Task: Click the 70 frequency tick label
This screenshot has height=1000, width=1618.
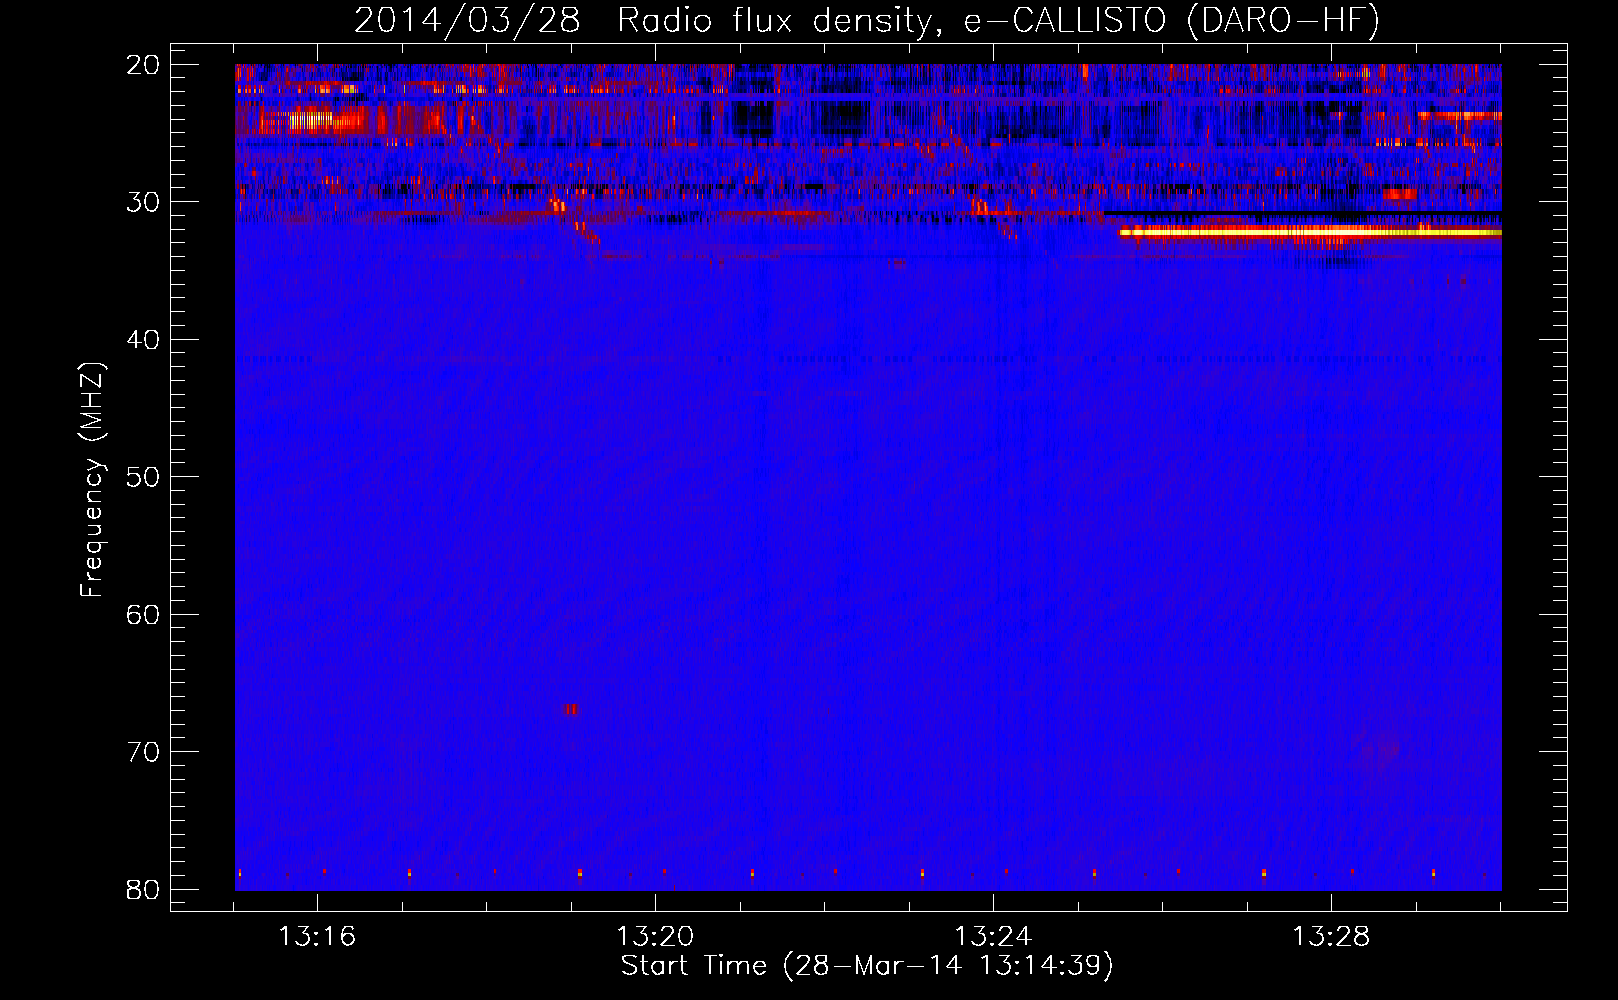Action: [x=143, y=752]
